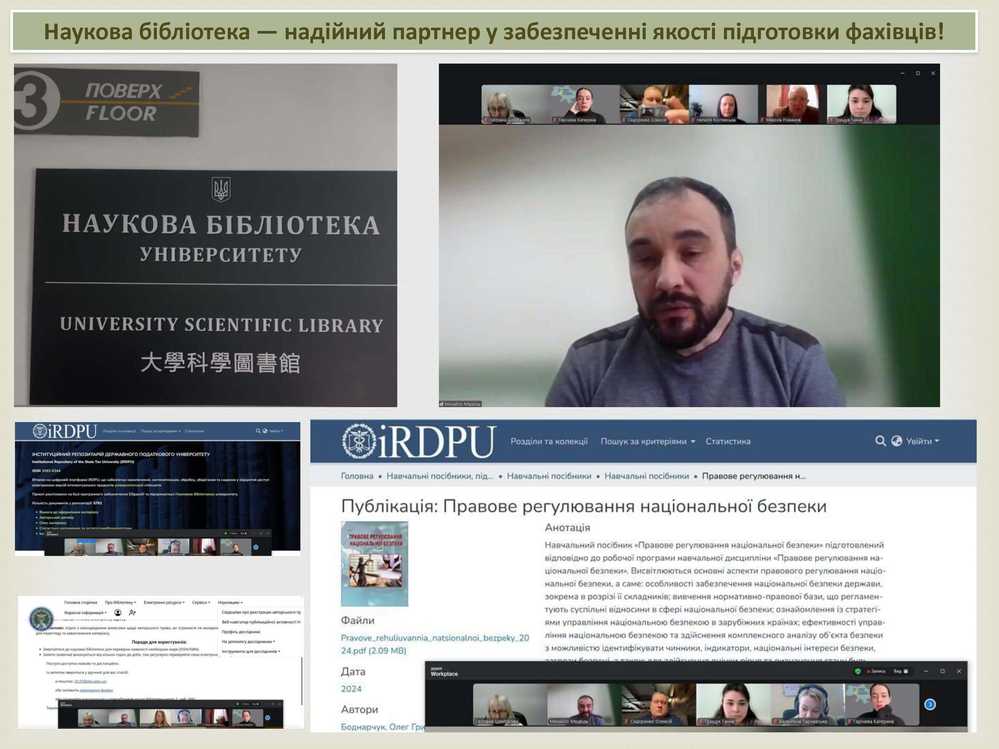This screenshot has width=999, height=749.
Task: Click the university emblem logo on library page
Action: [41, 619]
